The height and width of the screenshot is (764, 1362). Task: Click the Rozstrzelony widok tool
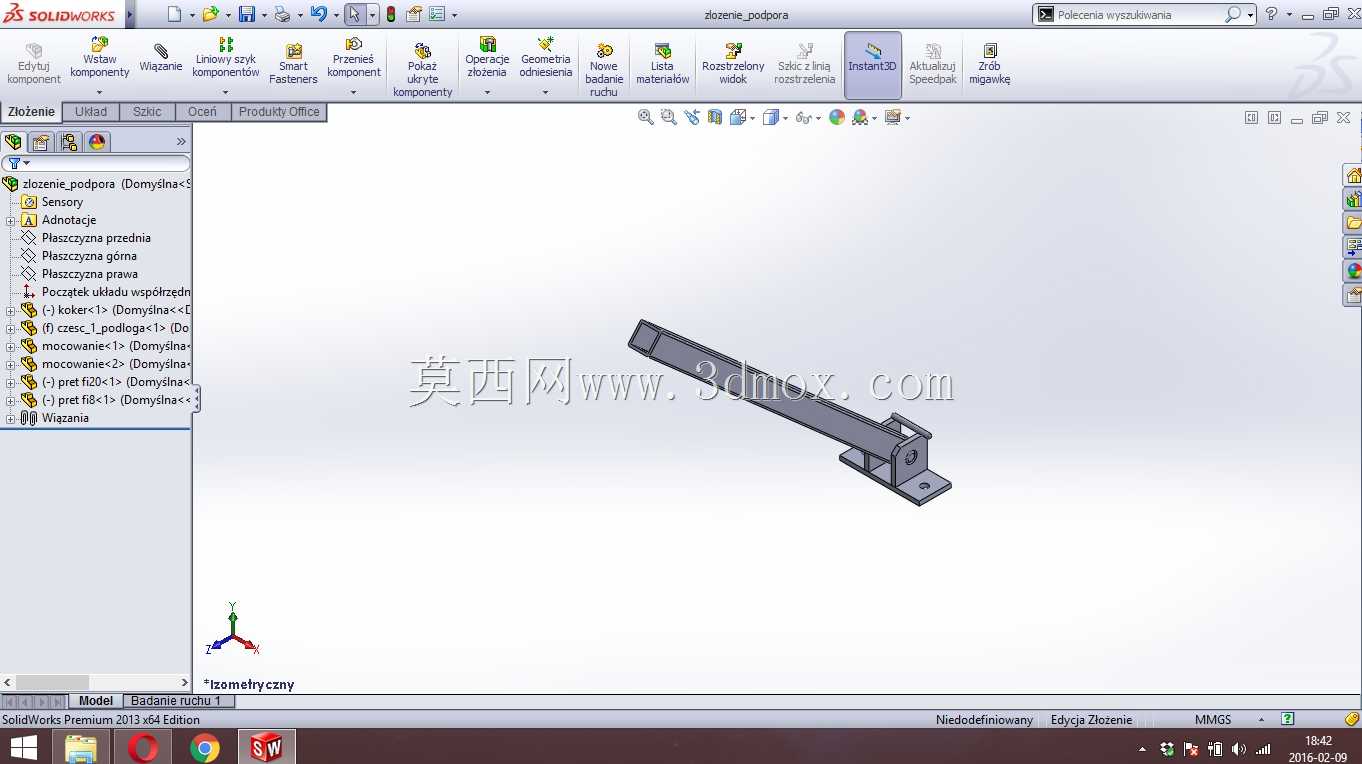click(x=733, y=64)
